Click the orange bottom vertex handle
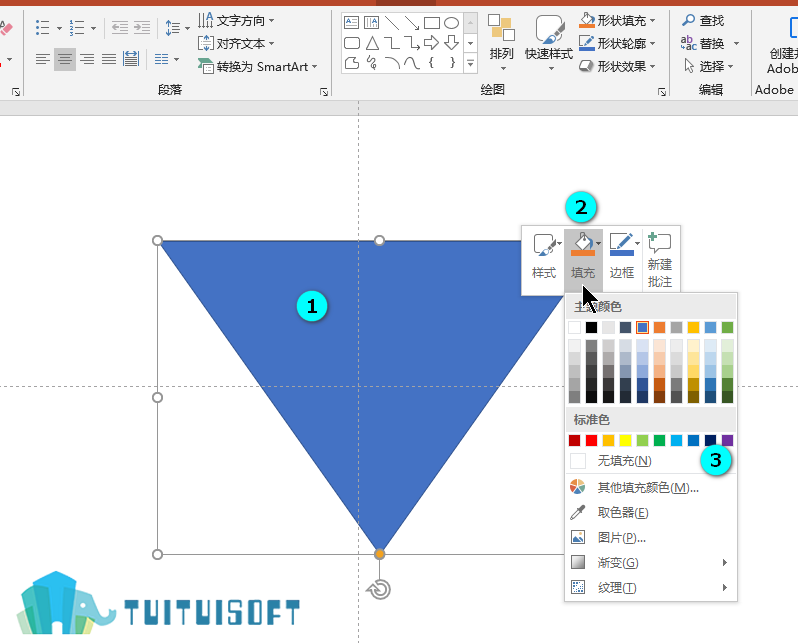 (379, 554)
